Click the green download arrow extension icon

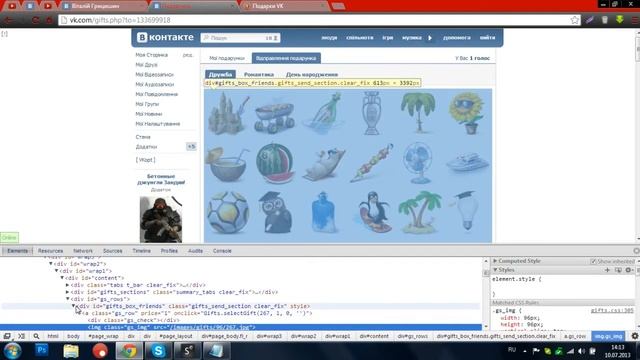tap(620, 20)
